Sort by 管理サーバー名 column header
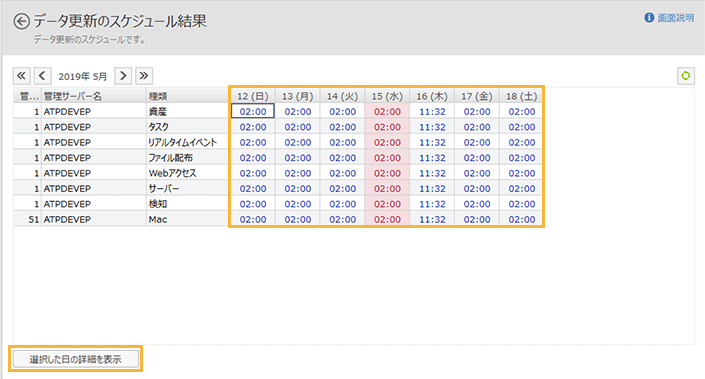Viewport: 705px width, 379px height. pos(94,96)
